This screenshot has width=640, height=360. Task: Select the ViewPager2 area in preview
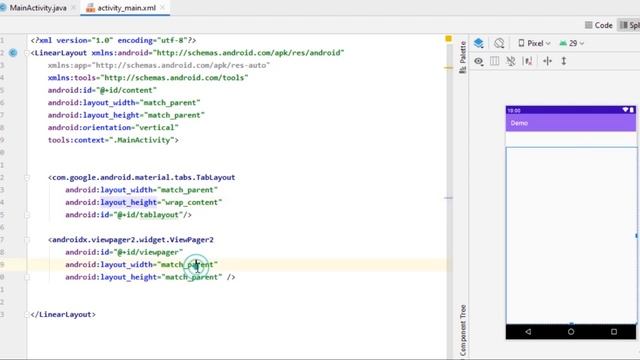tap(571, 236)
